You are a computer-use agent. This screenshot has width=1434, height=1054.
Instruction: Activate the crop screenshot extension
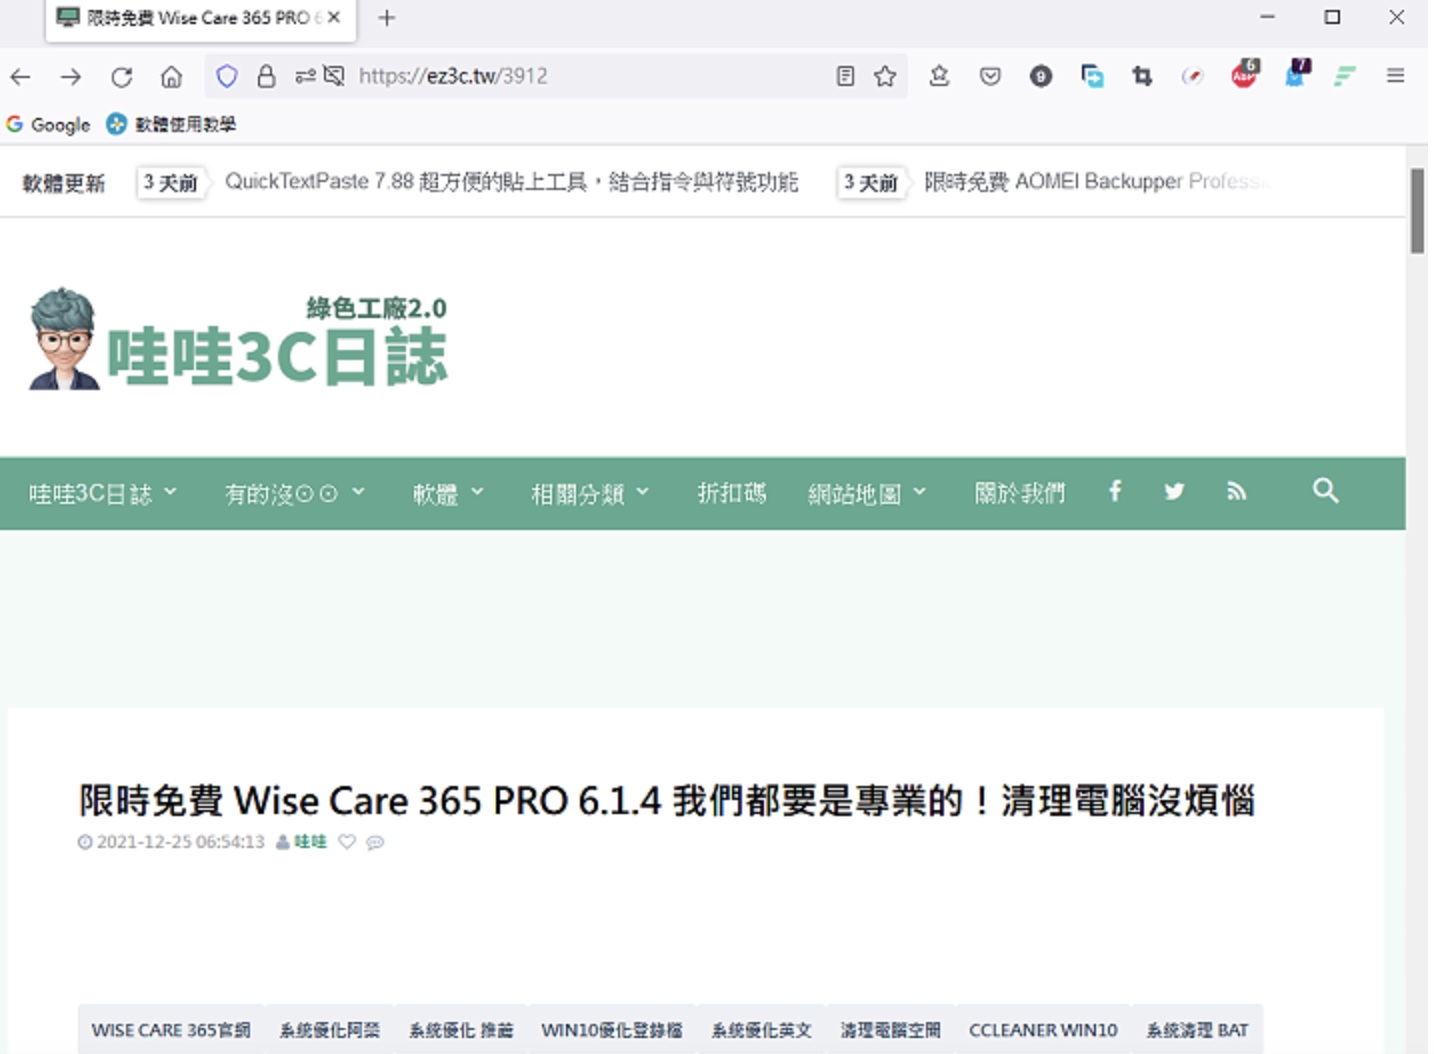click(x=1142, y=76)
